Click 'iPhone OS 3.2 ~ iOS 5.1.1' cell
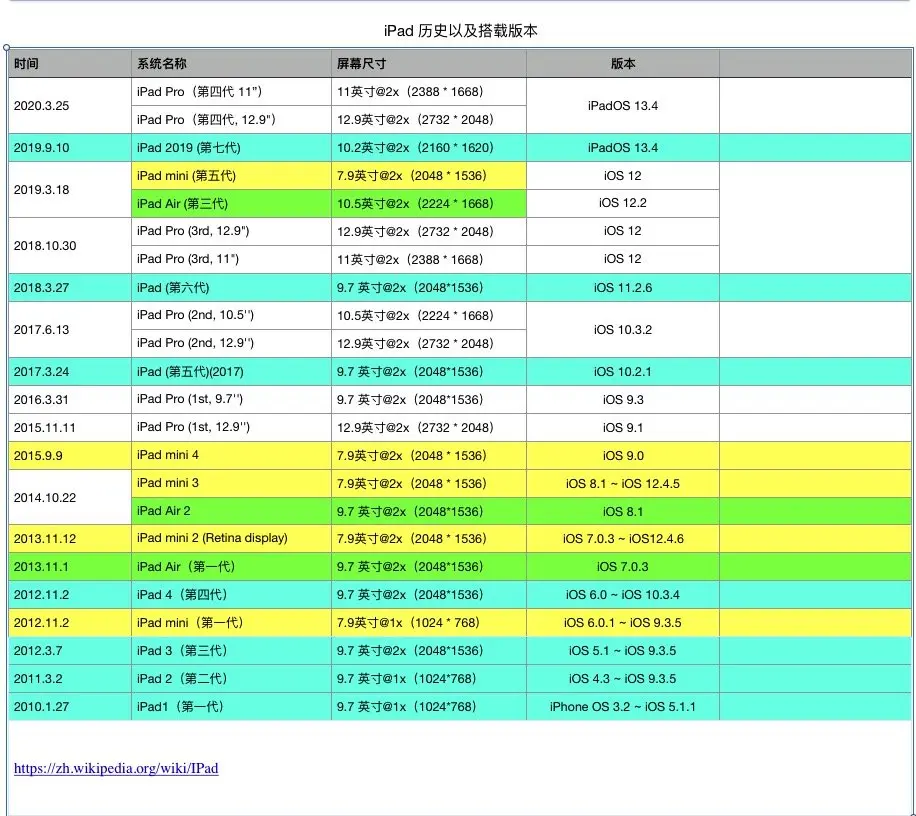This screenshot has height=816, width=916. [x=623, y=707]
